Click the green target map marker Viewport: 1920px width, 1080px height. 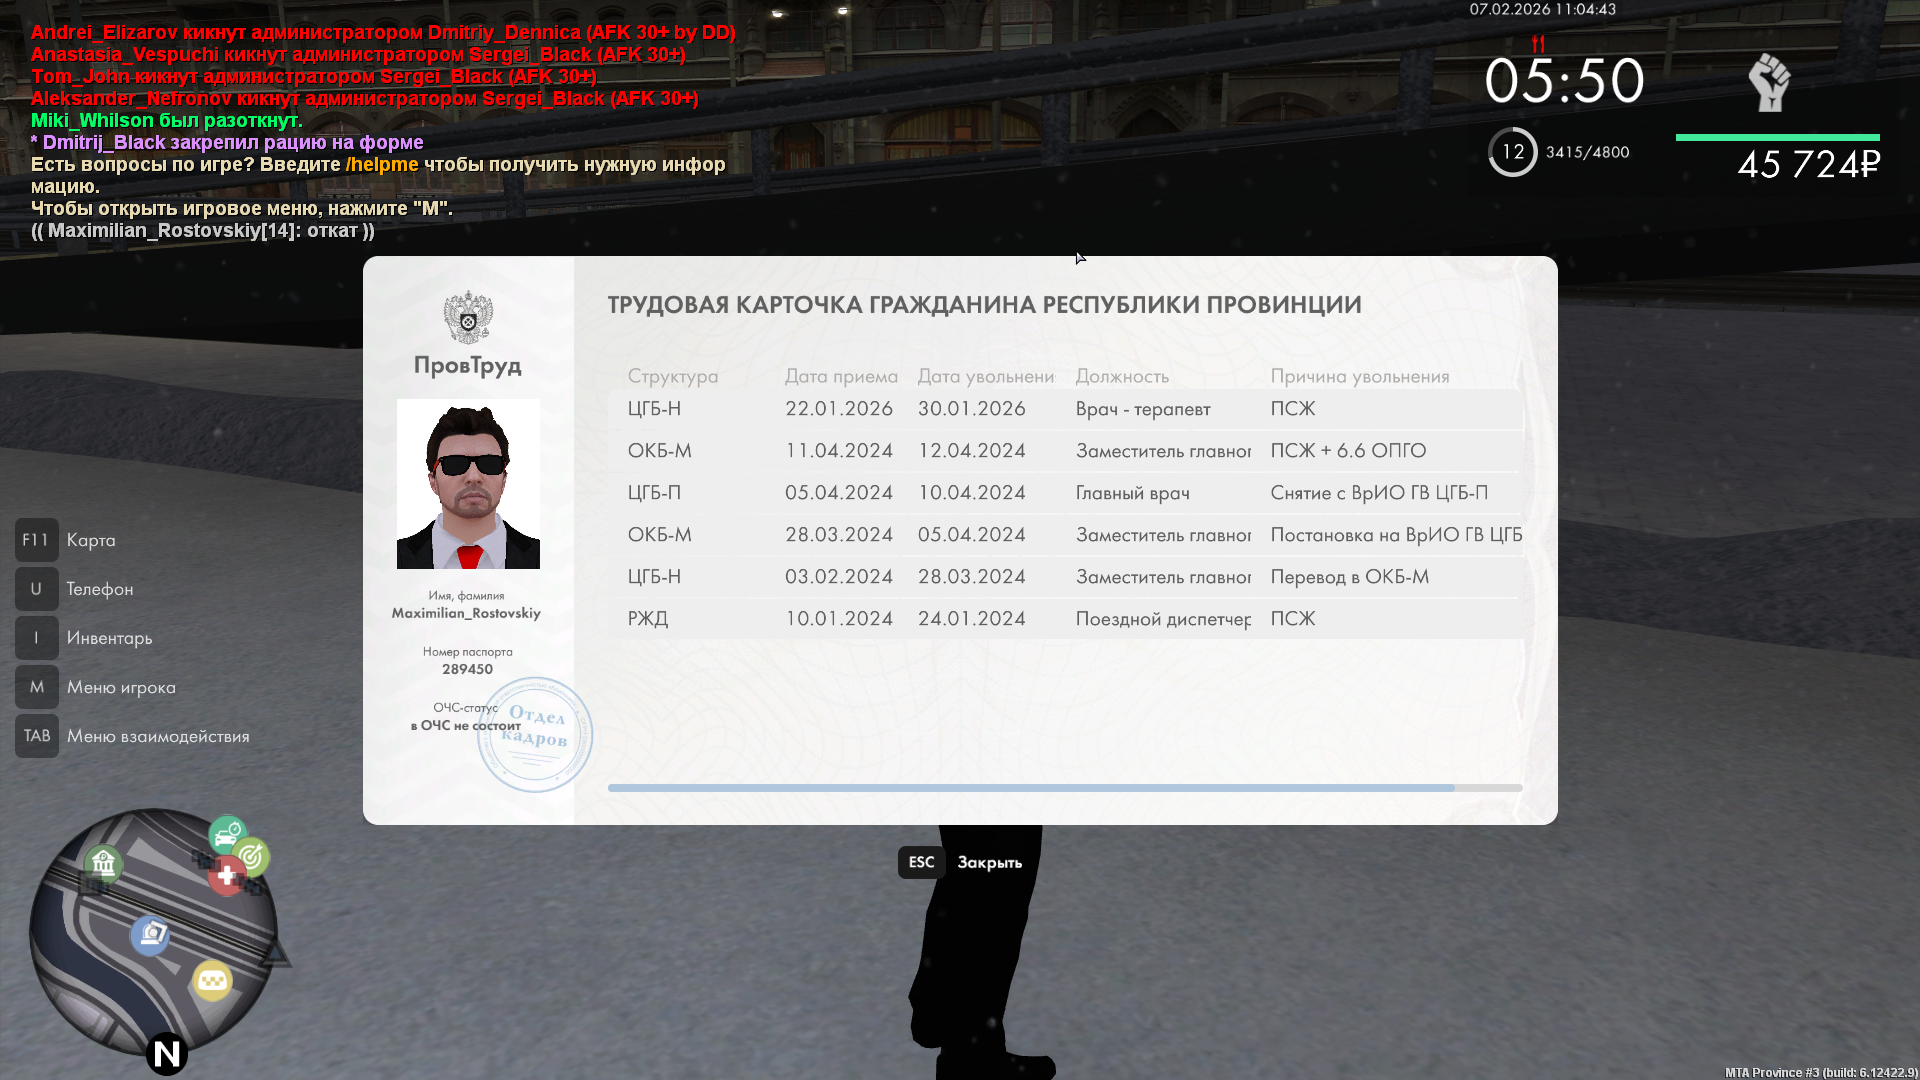(251, 856)
